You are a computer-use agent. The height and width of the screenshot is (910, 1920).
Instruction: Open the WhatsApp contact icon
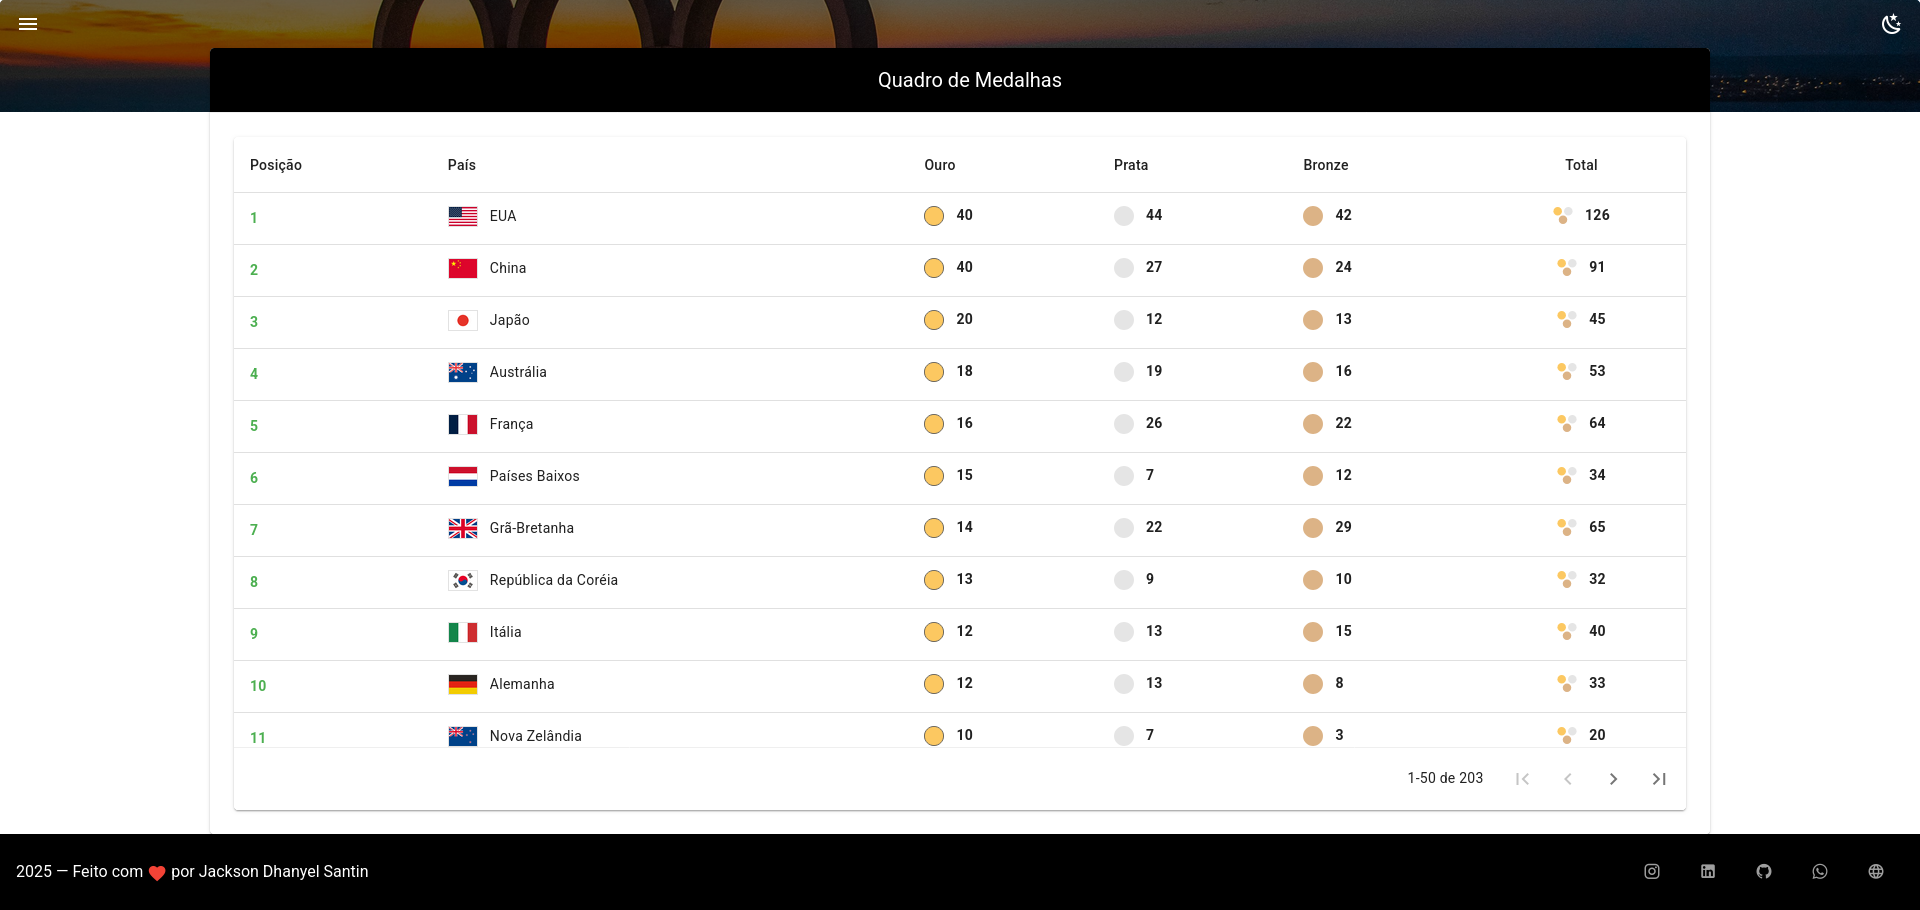(1820, 872)
